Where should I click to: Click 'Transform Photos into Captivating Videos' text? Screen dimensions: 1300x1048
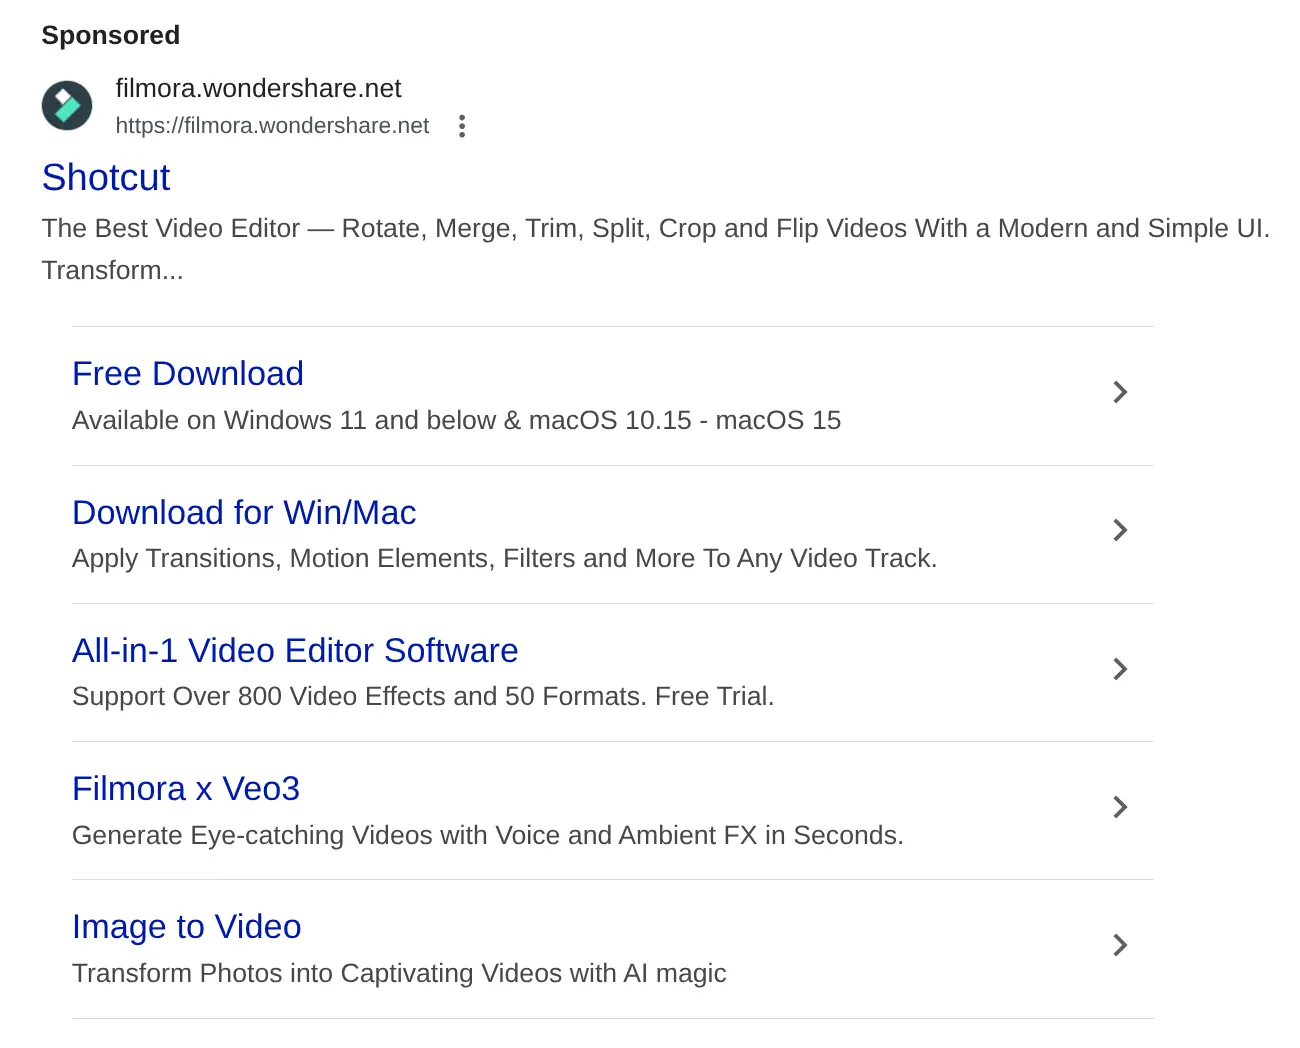tap(399, 973)
